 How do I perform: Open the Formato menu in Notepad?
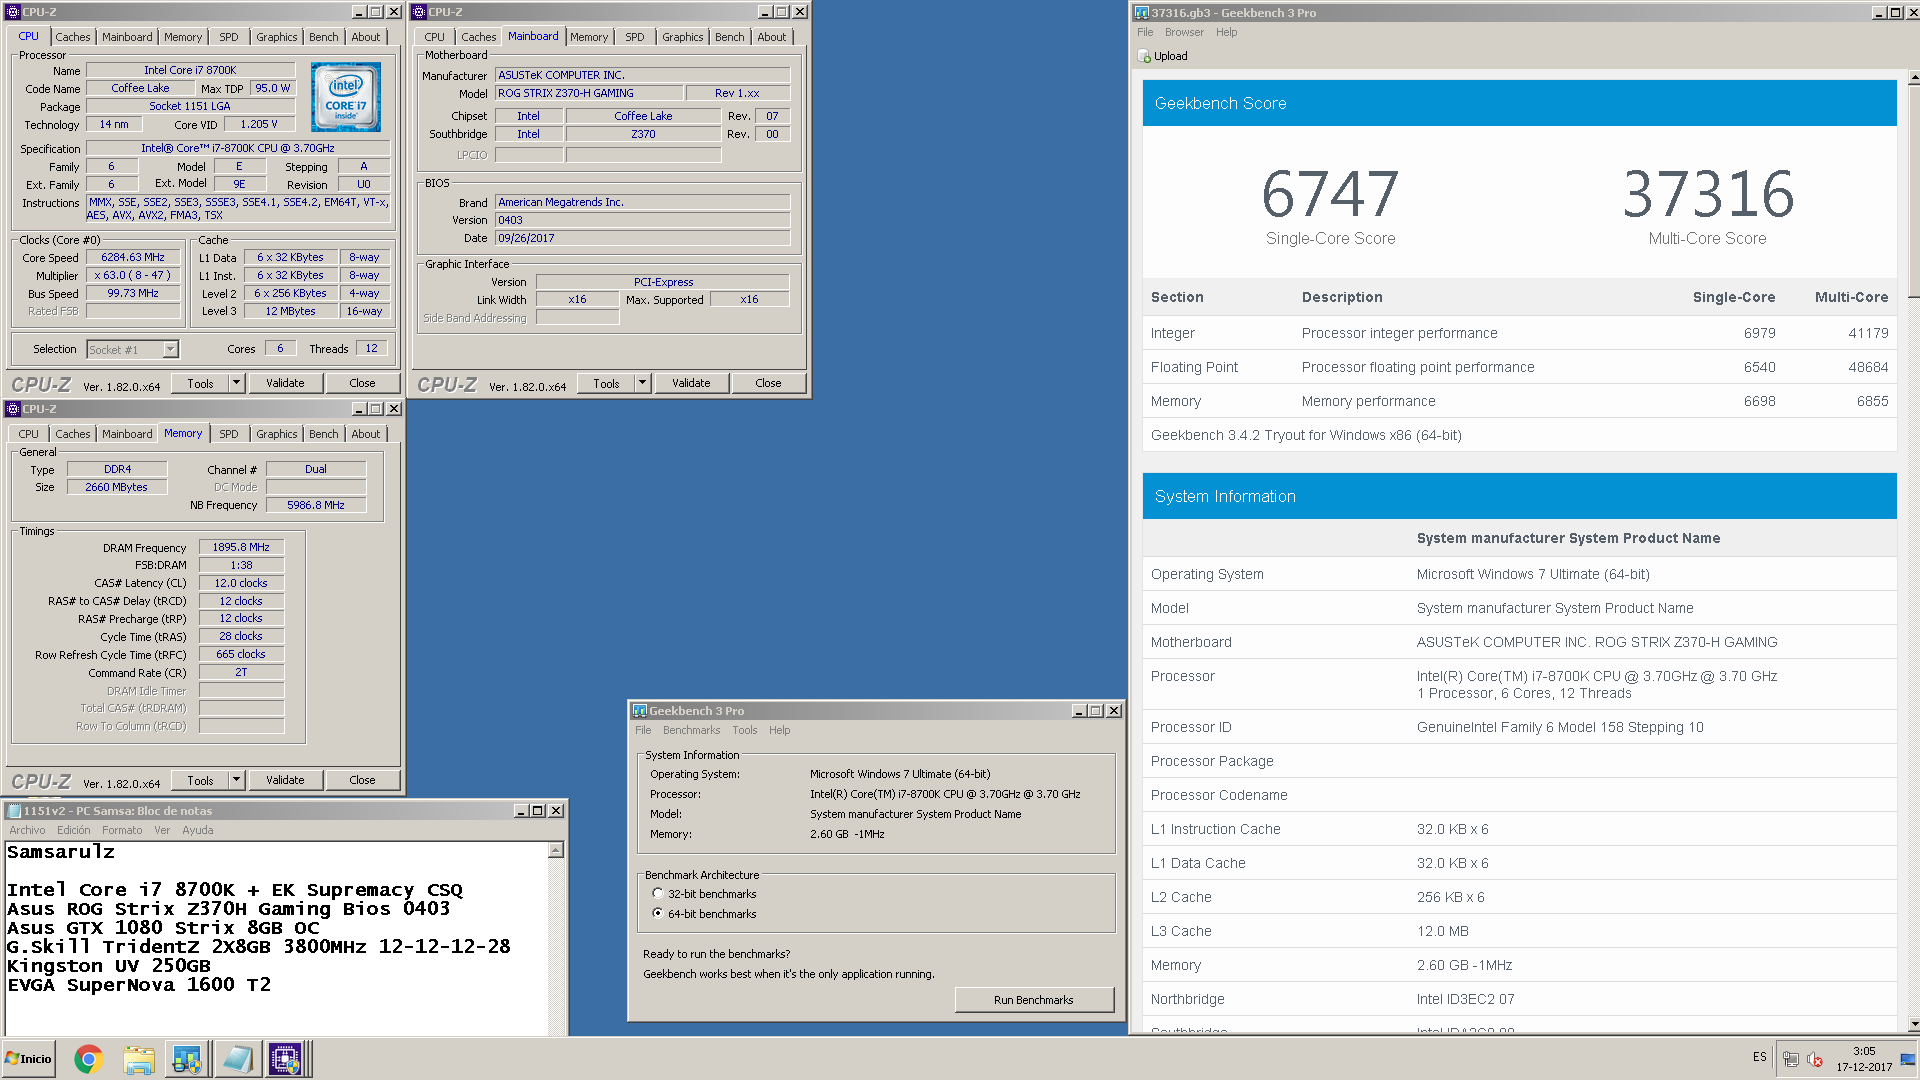click(x=122, y=830)
